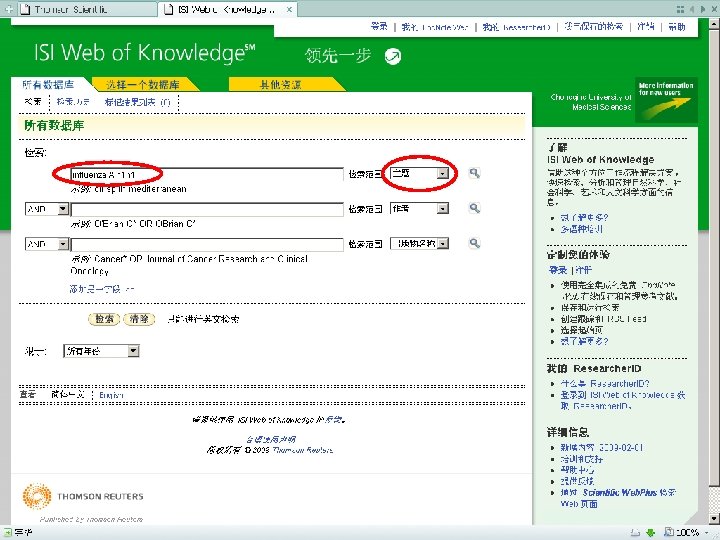Click the vertical scrollbar up arrow
The width and height of the screenshot is (720, 540).
click(714, 24)
